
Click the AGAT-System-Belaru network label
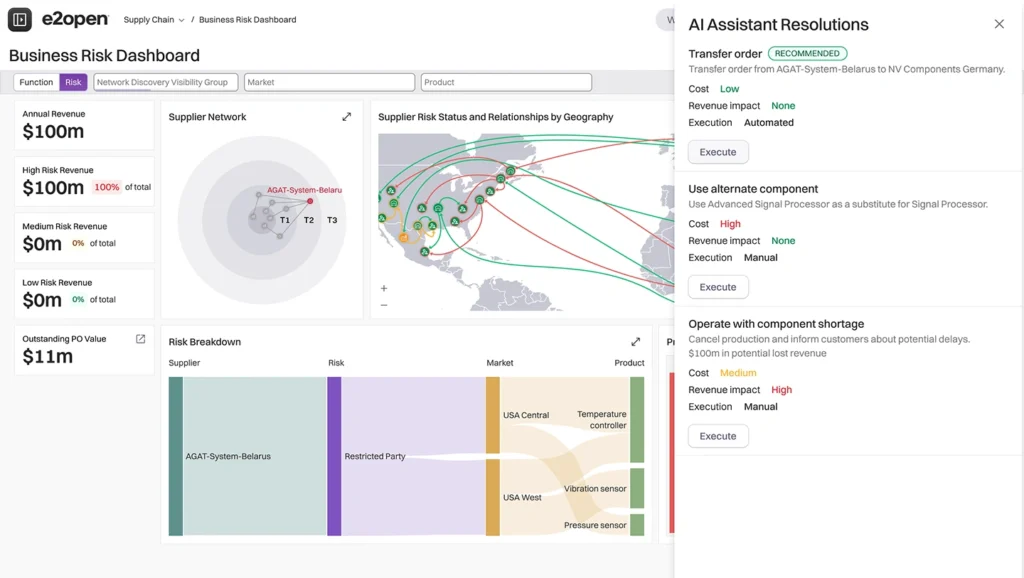(304, 190)
